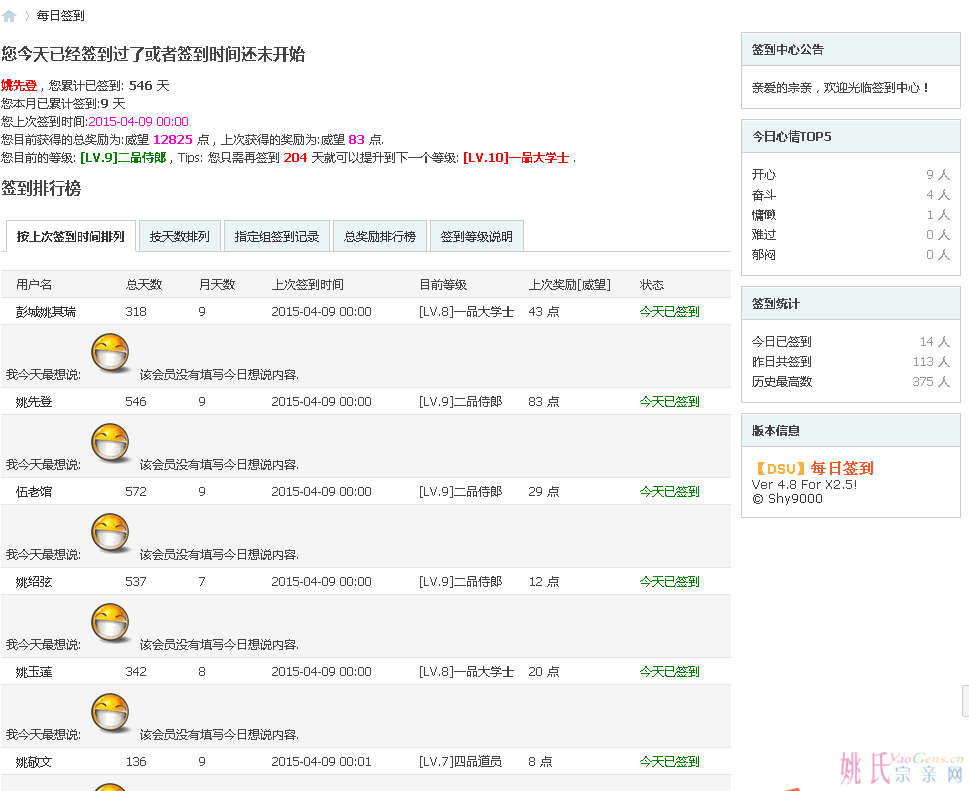Viewport: 969px width, 791px height.
Task: Click the scroll handle at right edge
Action: click(965, 701)
